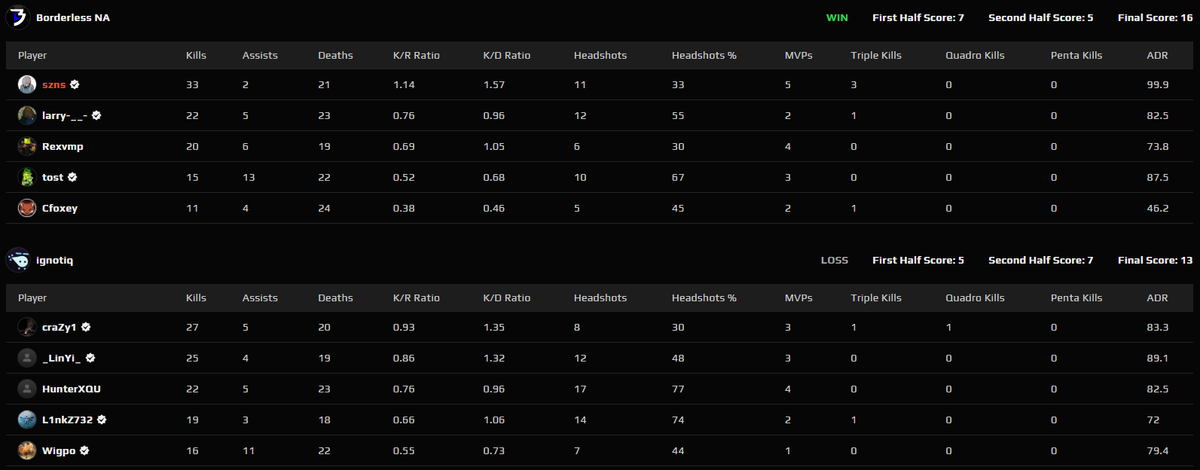Sort ignotiq table by Kills header
This screenshot has height=470, width=1200.
click(196, 298)
